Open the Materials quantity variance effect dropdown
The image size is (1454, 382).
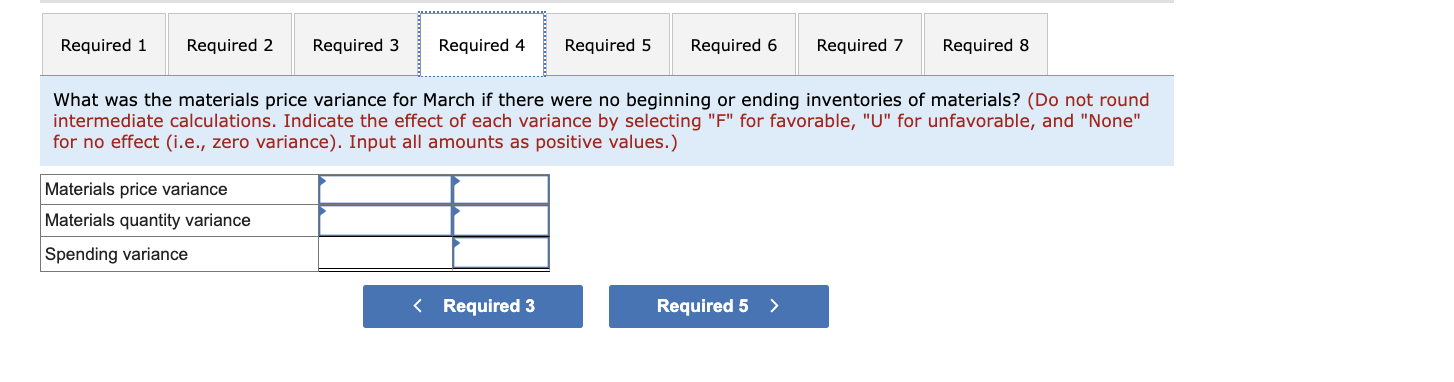(x=501, y=220)
